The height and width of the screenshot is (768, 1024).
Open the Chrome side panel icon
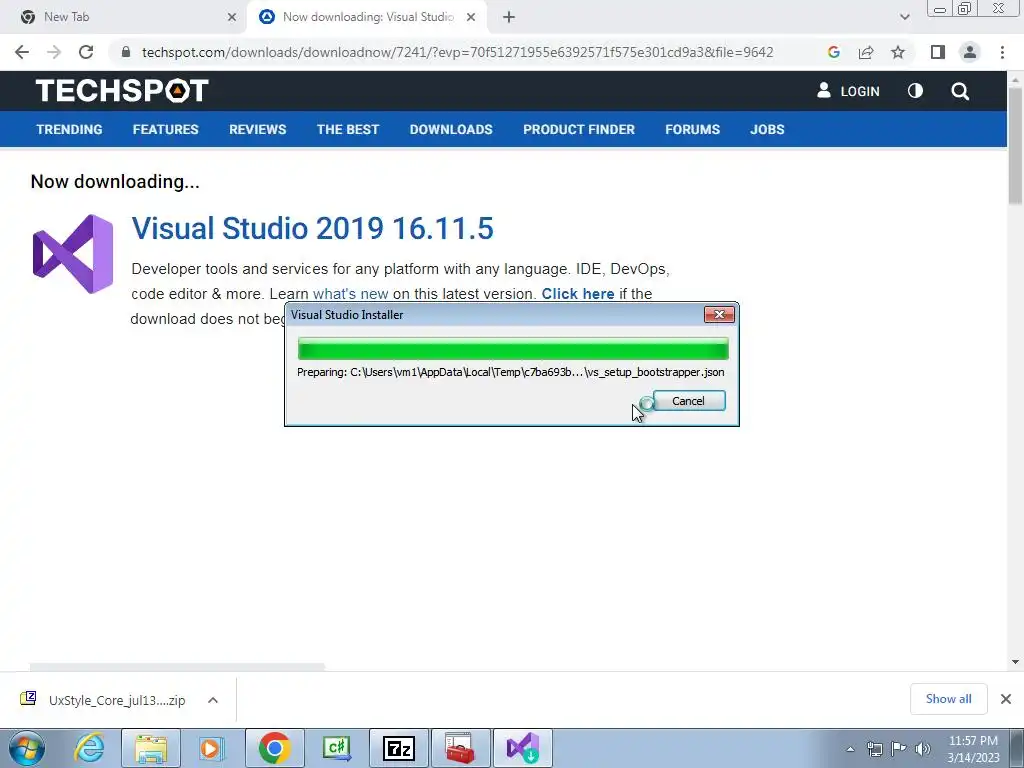tap(938, 52)
